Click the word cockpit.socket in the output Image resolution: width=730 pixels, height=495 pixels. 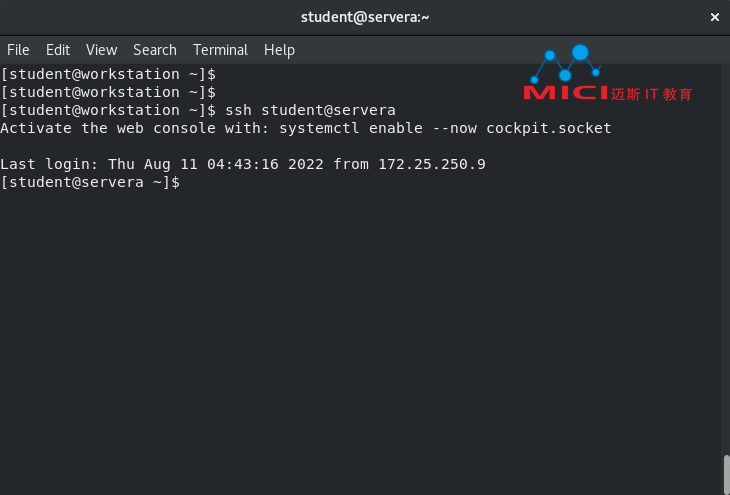[x=548, y=129]
